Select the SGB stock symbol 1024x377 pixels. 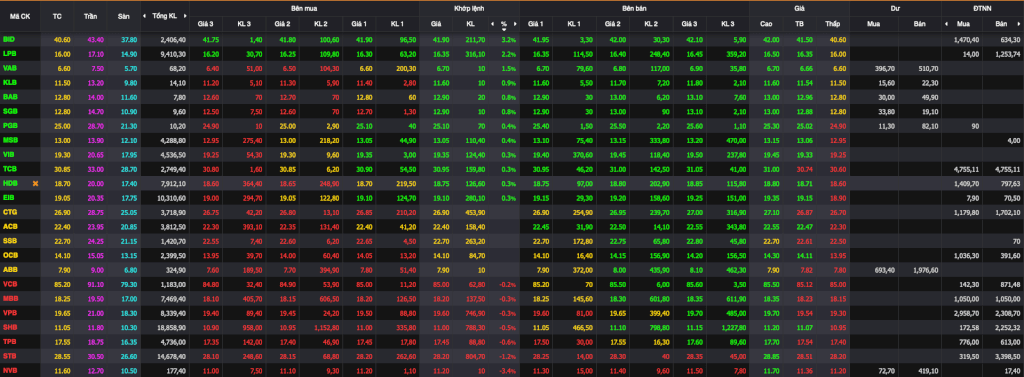[x=10, y=111]
